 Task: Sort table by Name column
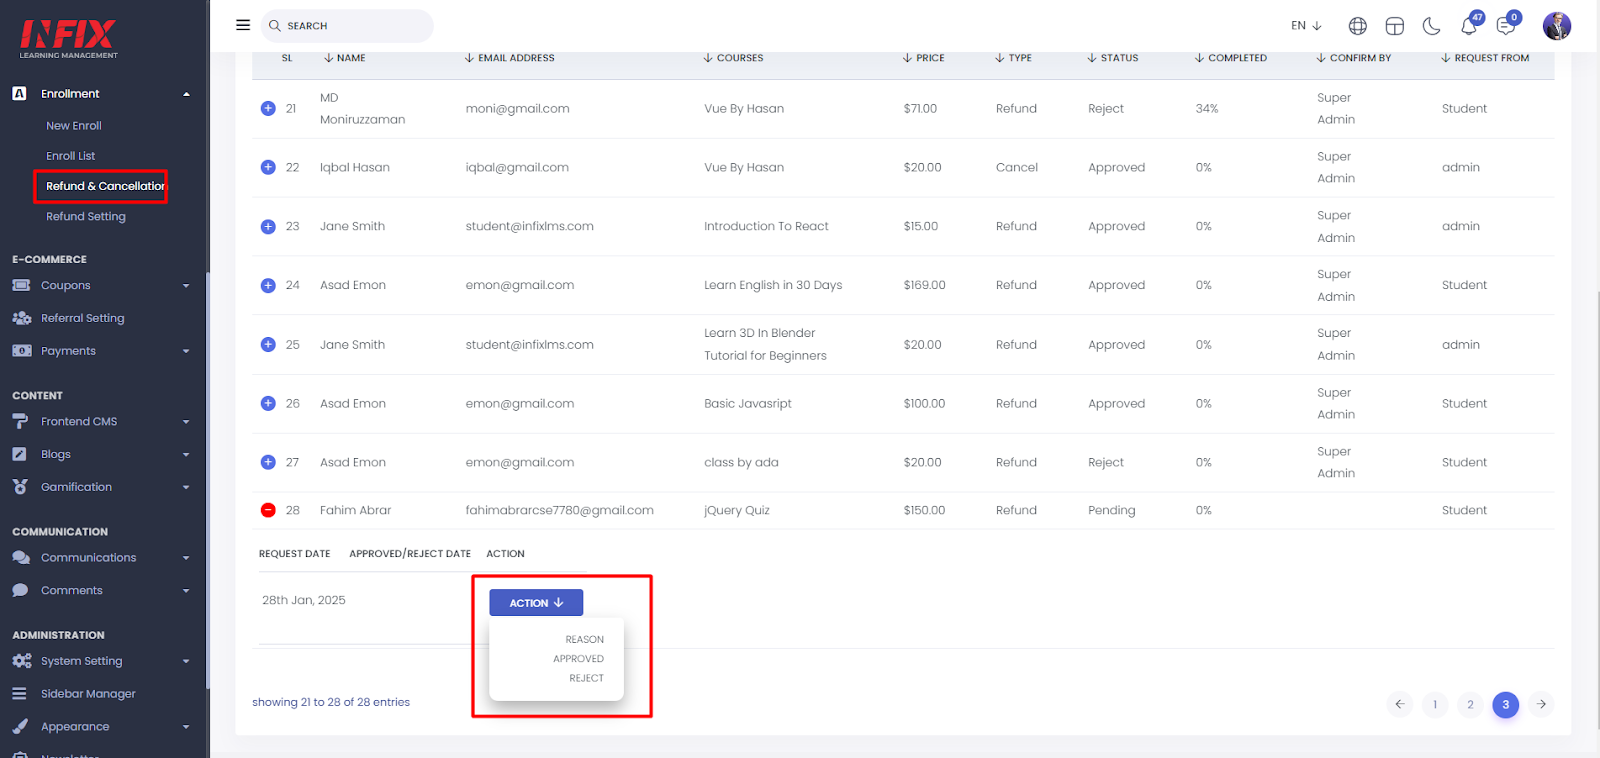pyautogui.click(x=345, y=58)
